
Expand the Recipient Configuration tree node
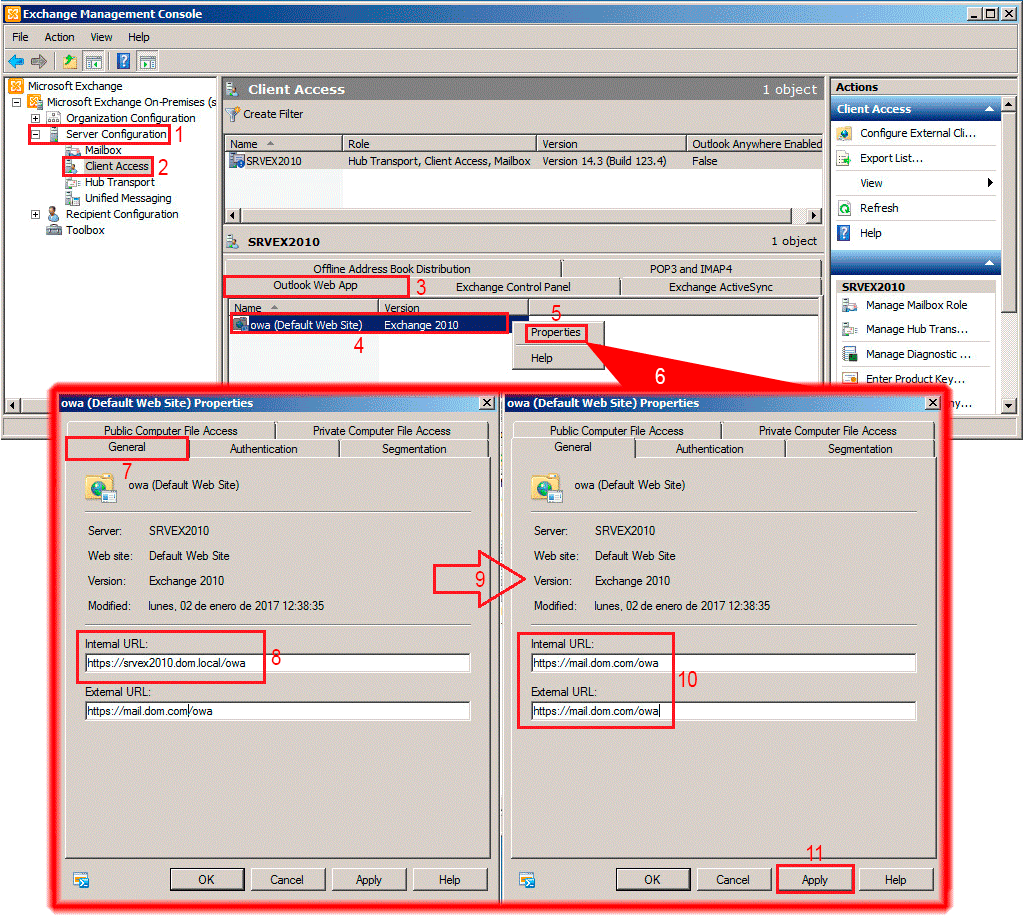pyautogui.click(x=35, y=214)
